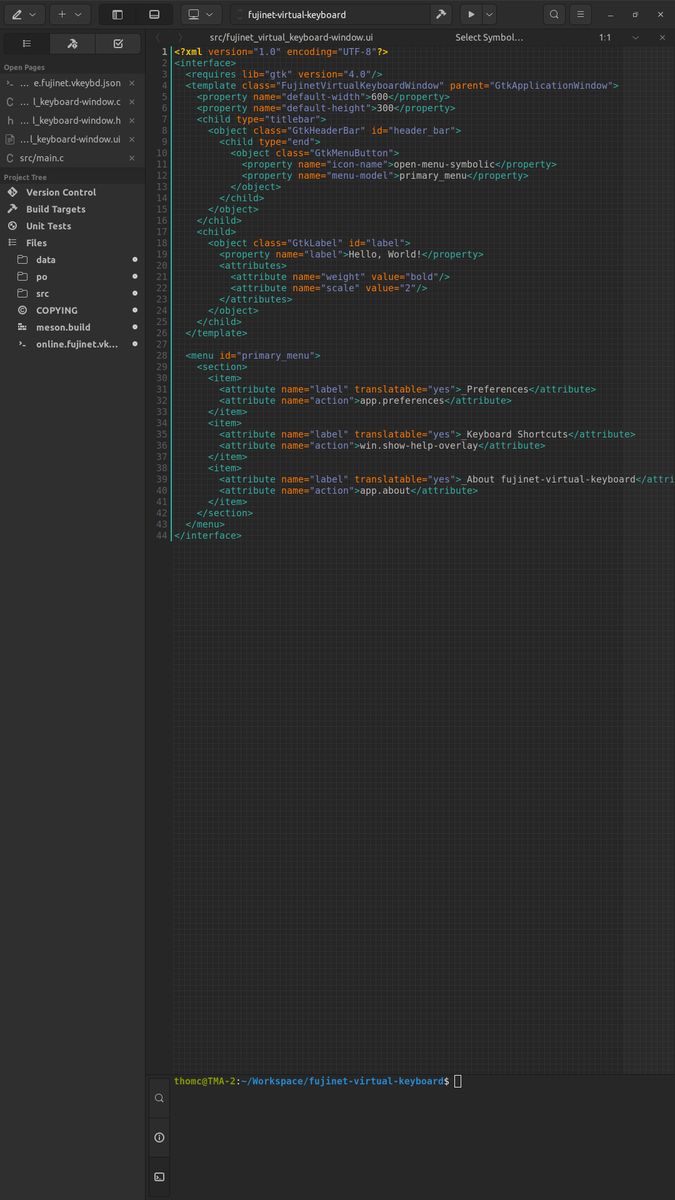Click the C file icon beside src/main.c

tap(10, 158)
